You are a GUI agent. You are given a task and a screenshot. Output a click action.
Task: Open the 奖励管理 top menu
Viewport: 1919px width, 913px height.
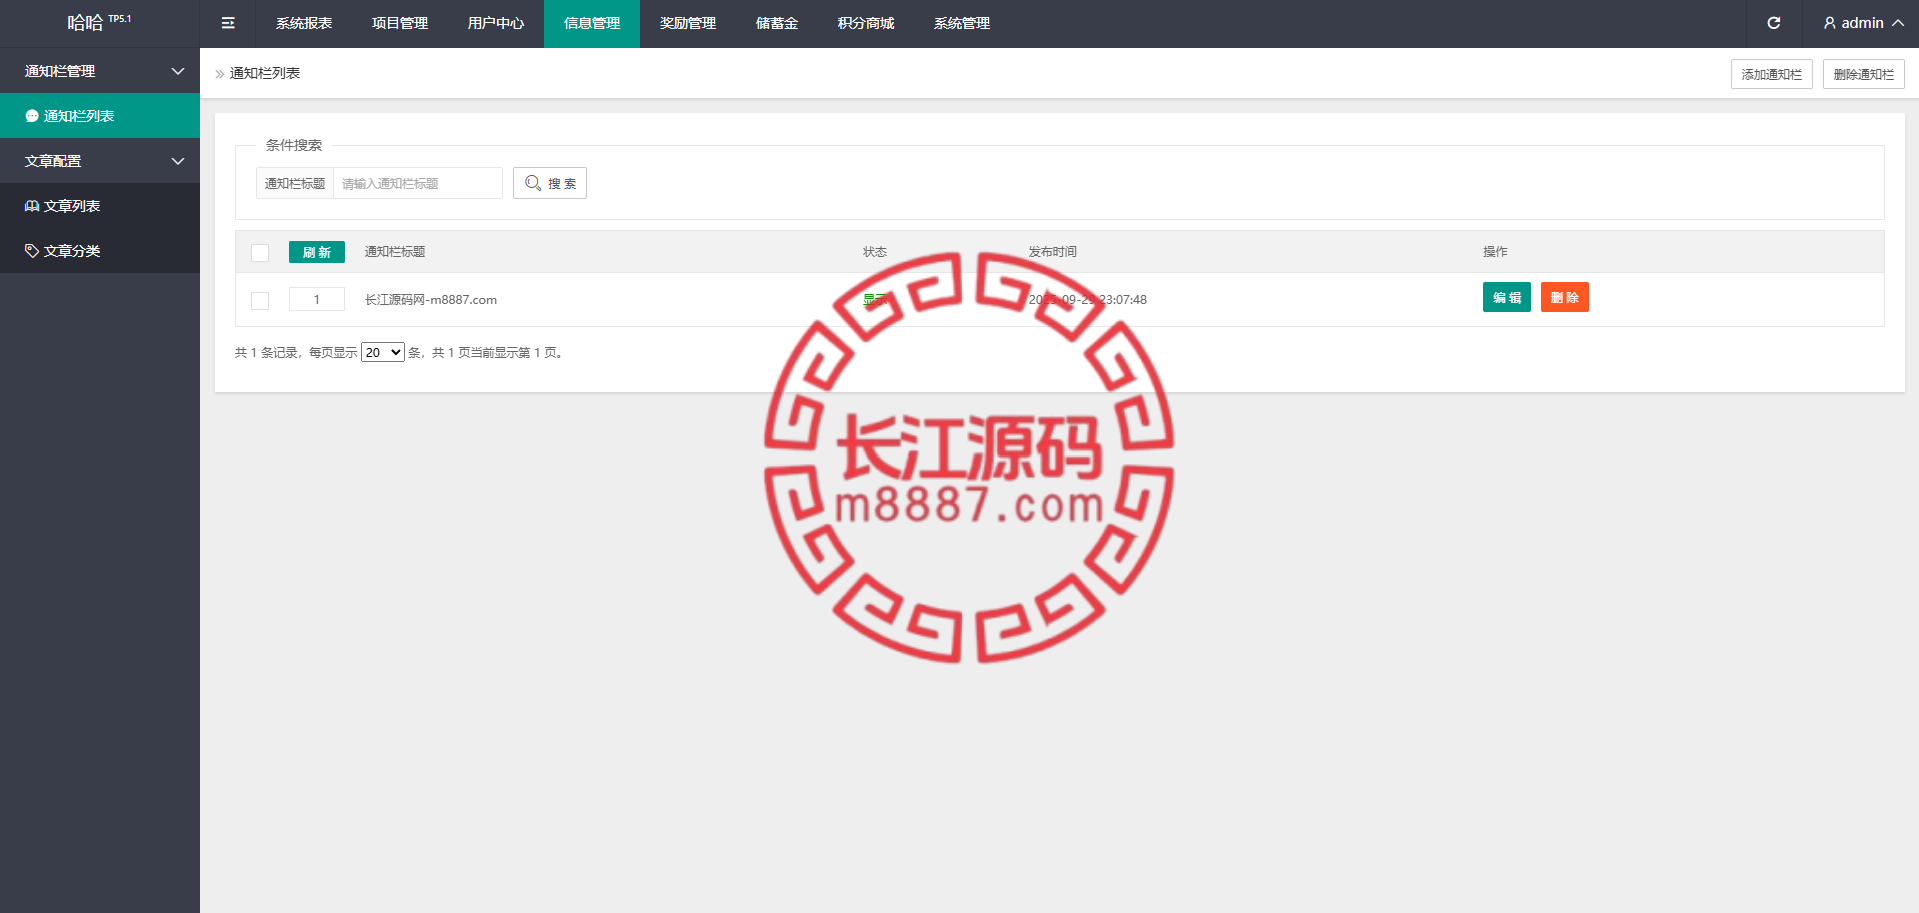point(688,23)
